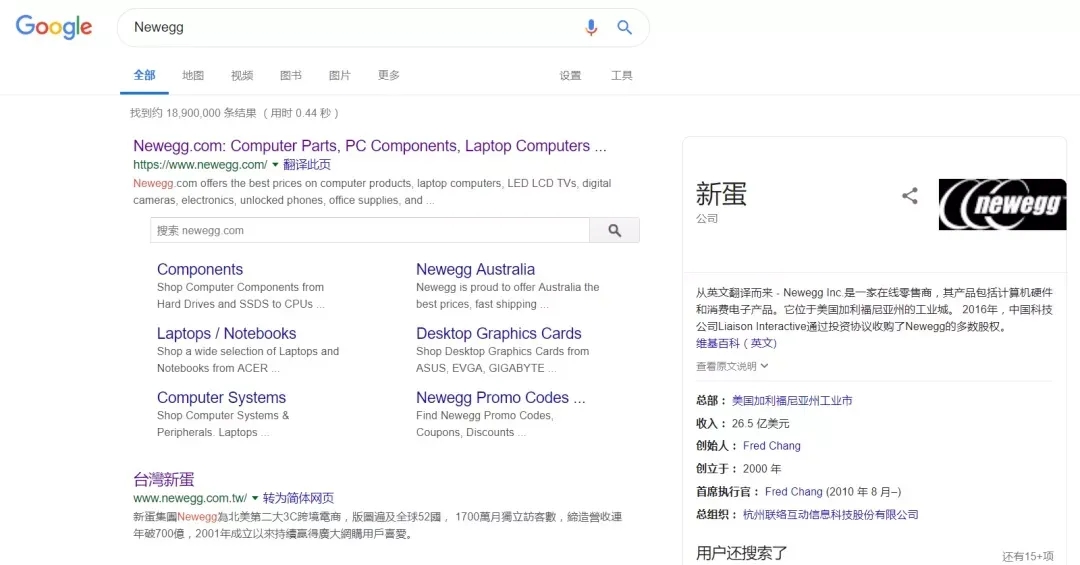Click the https://www.newegg.com/ green URL
The height and width of the screenshot is (565, 1080).
tap(200, 165)
